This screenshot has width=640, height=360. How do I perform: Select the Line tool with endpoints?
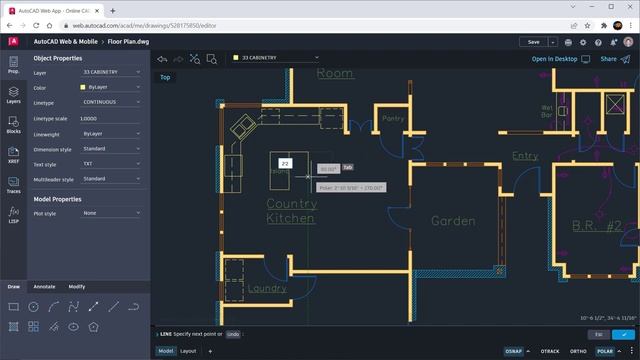pos(93,307)
